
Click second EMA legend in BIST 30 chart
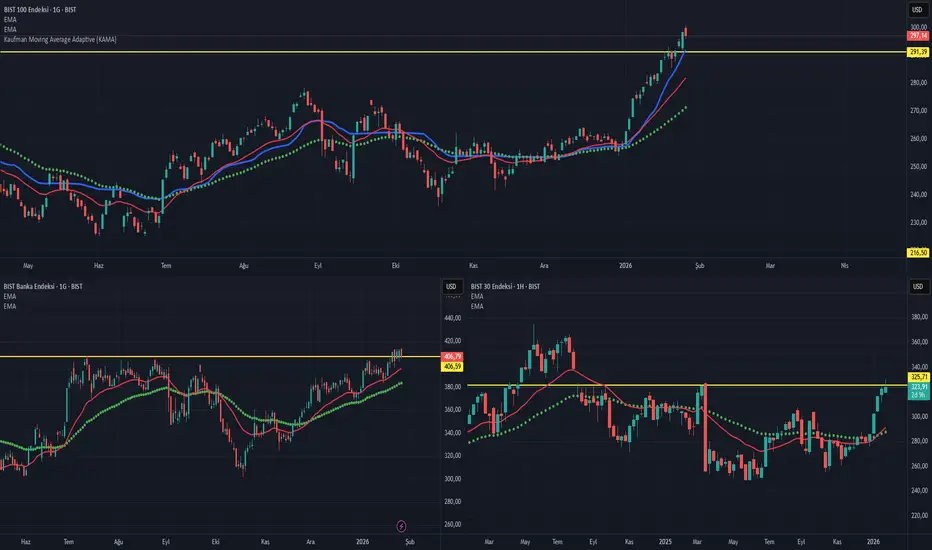pyautogui.click(x=476, y=306)
